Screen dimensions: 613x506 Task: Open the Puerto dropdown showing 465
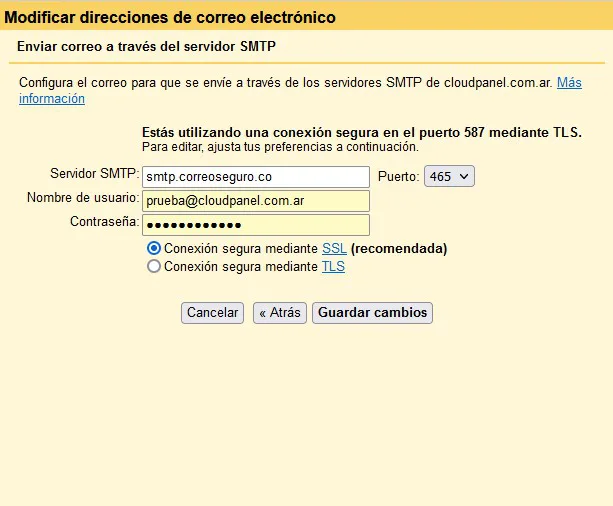coord(449,176)
